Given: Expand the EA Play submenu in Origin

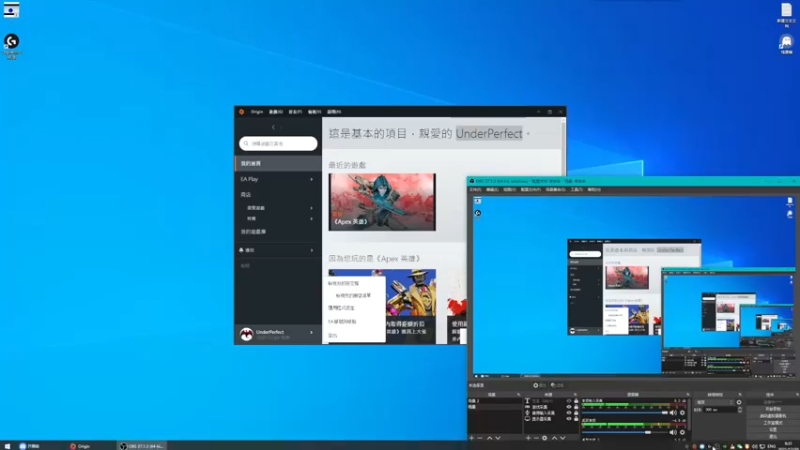Looking at the screenshot, I should click(311, 179).
